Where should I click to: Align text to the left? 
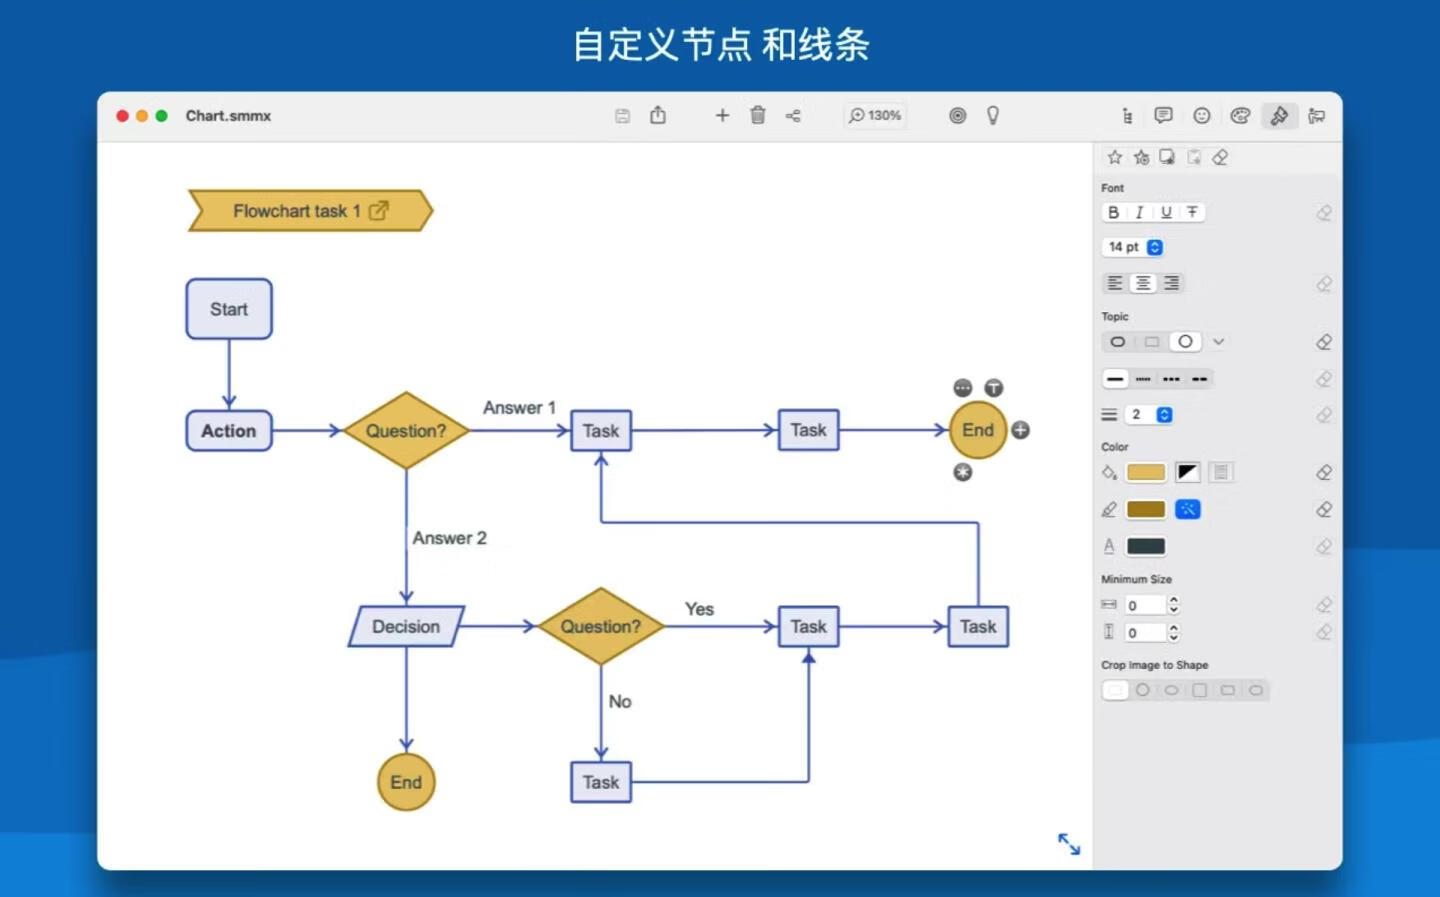point(1115,283)
